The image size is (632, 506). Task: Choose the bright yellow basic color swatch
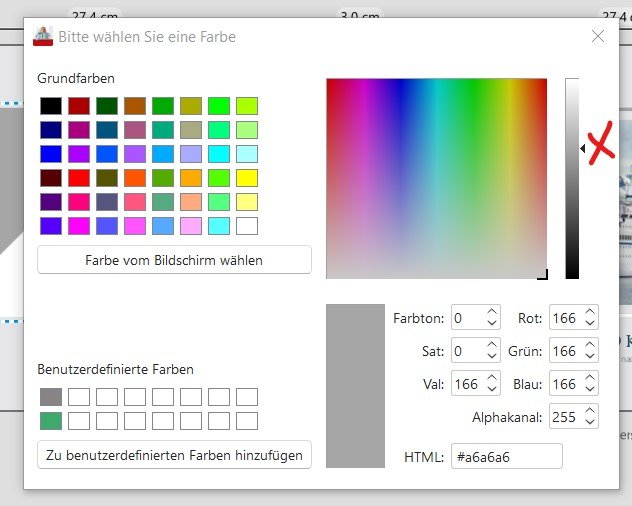(x=247, y=177)
